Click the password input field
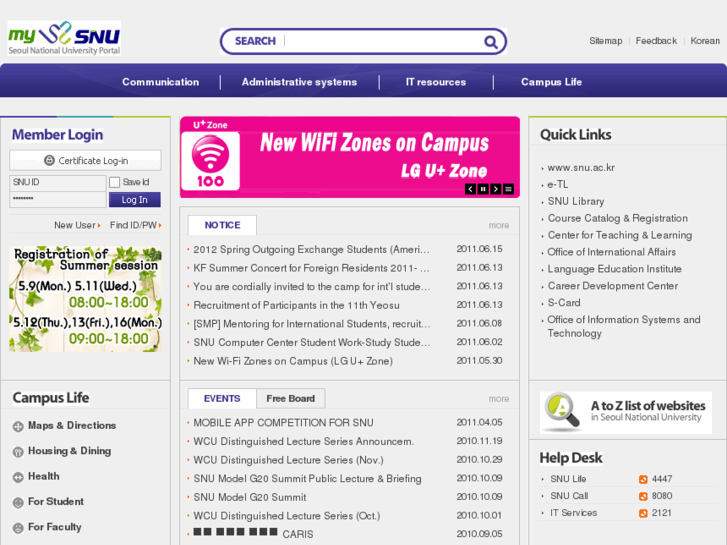This screenshot has height=545, width=727. pyautogui.click(x=58, y=199)
